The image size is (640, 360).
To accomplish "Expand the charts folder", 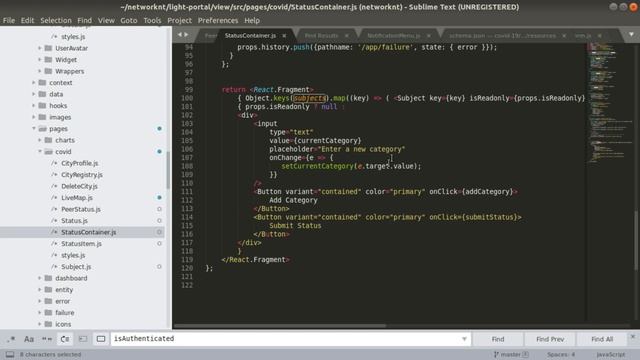I will click(40, 140).
